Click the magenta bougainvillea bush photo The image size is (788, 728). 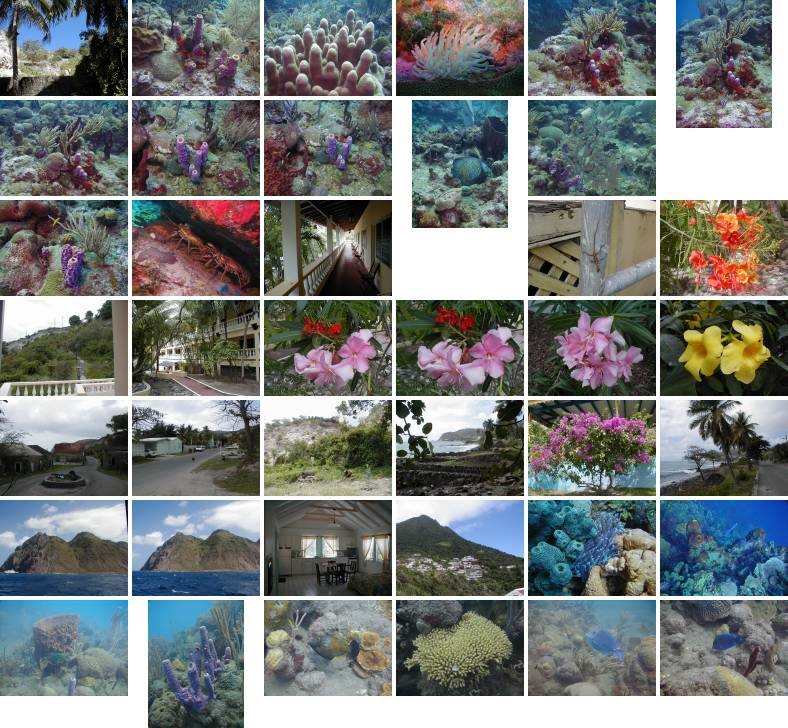click(x=592, y=448)
